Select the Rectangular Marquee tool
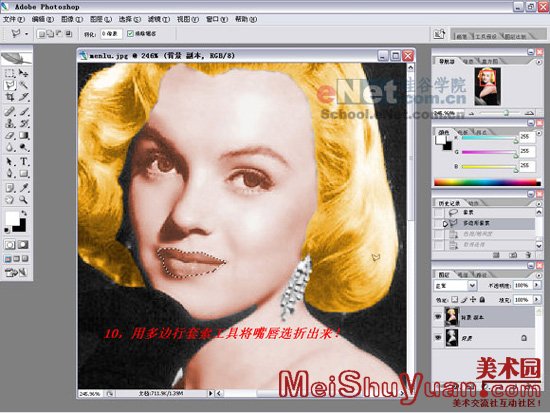This screenshot has height=413, width=550. click(x=10, y=73)
